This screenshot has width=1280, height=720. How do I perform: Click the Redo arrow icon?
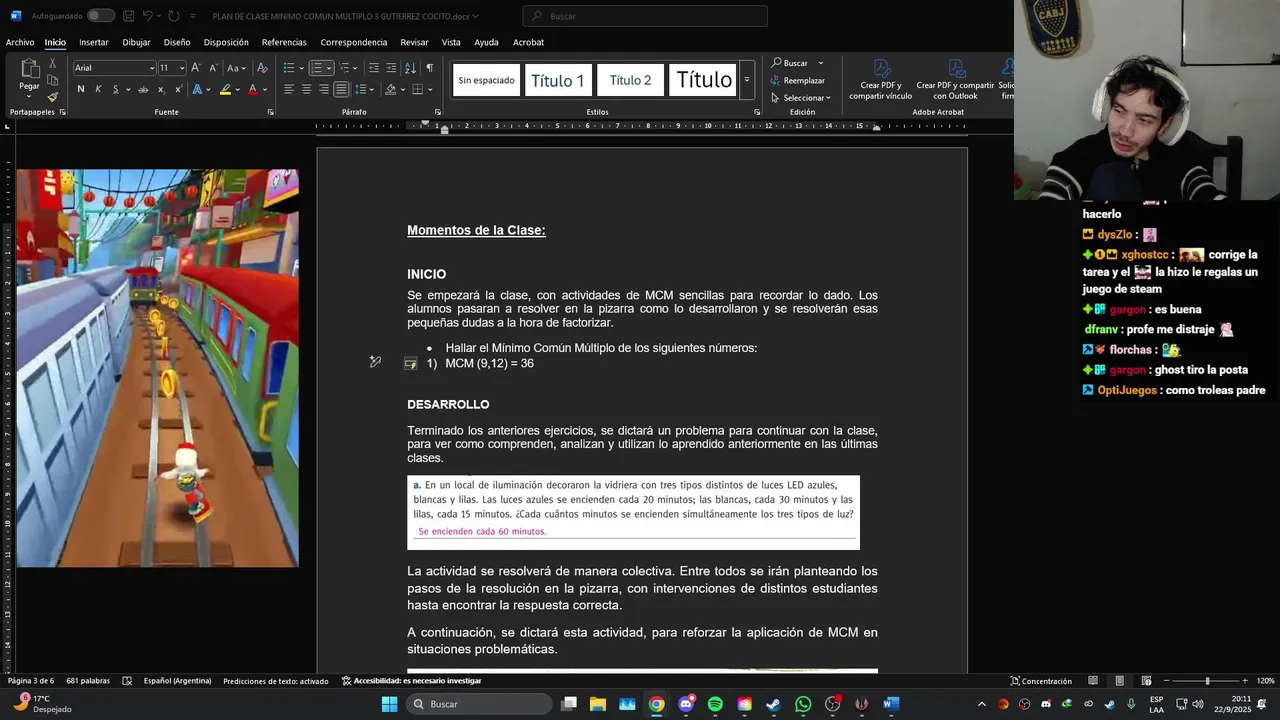tap(175, 16)
